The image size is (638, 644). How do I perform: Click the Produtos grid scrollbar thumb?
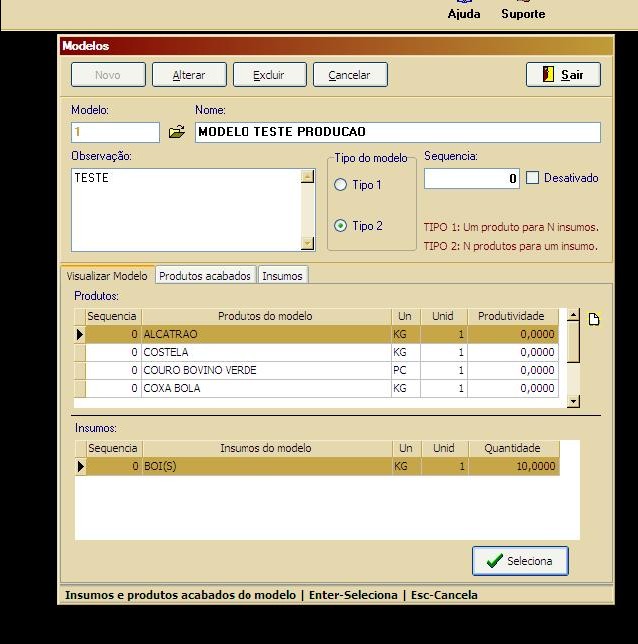573,343
